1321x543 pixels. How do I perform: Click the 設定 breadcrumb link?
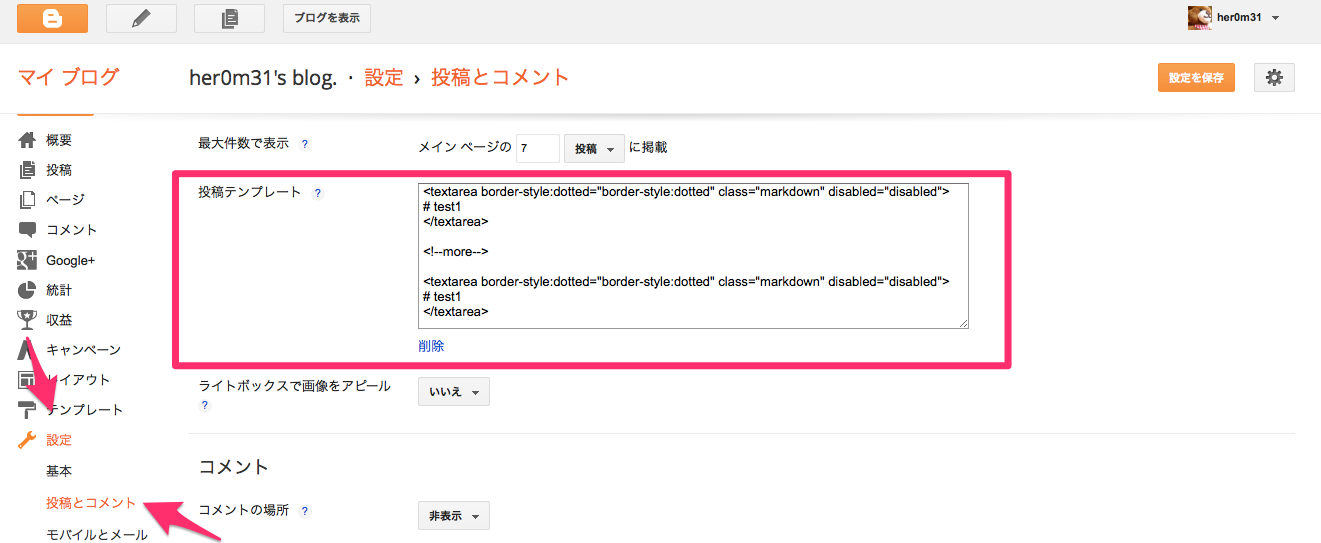(384, 77)
